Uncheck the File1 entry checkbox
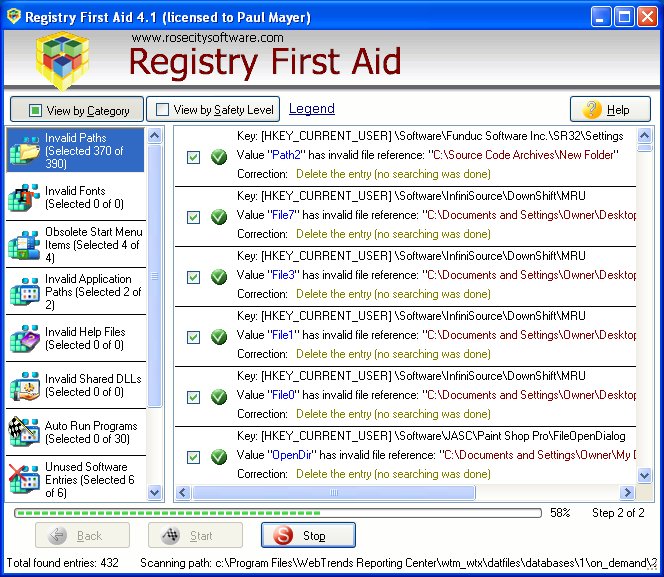 pyautogui.click(x=194, y=337)
